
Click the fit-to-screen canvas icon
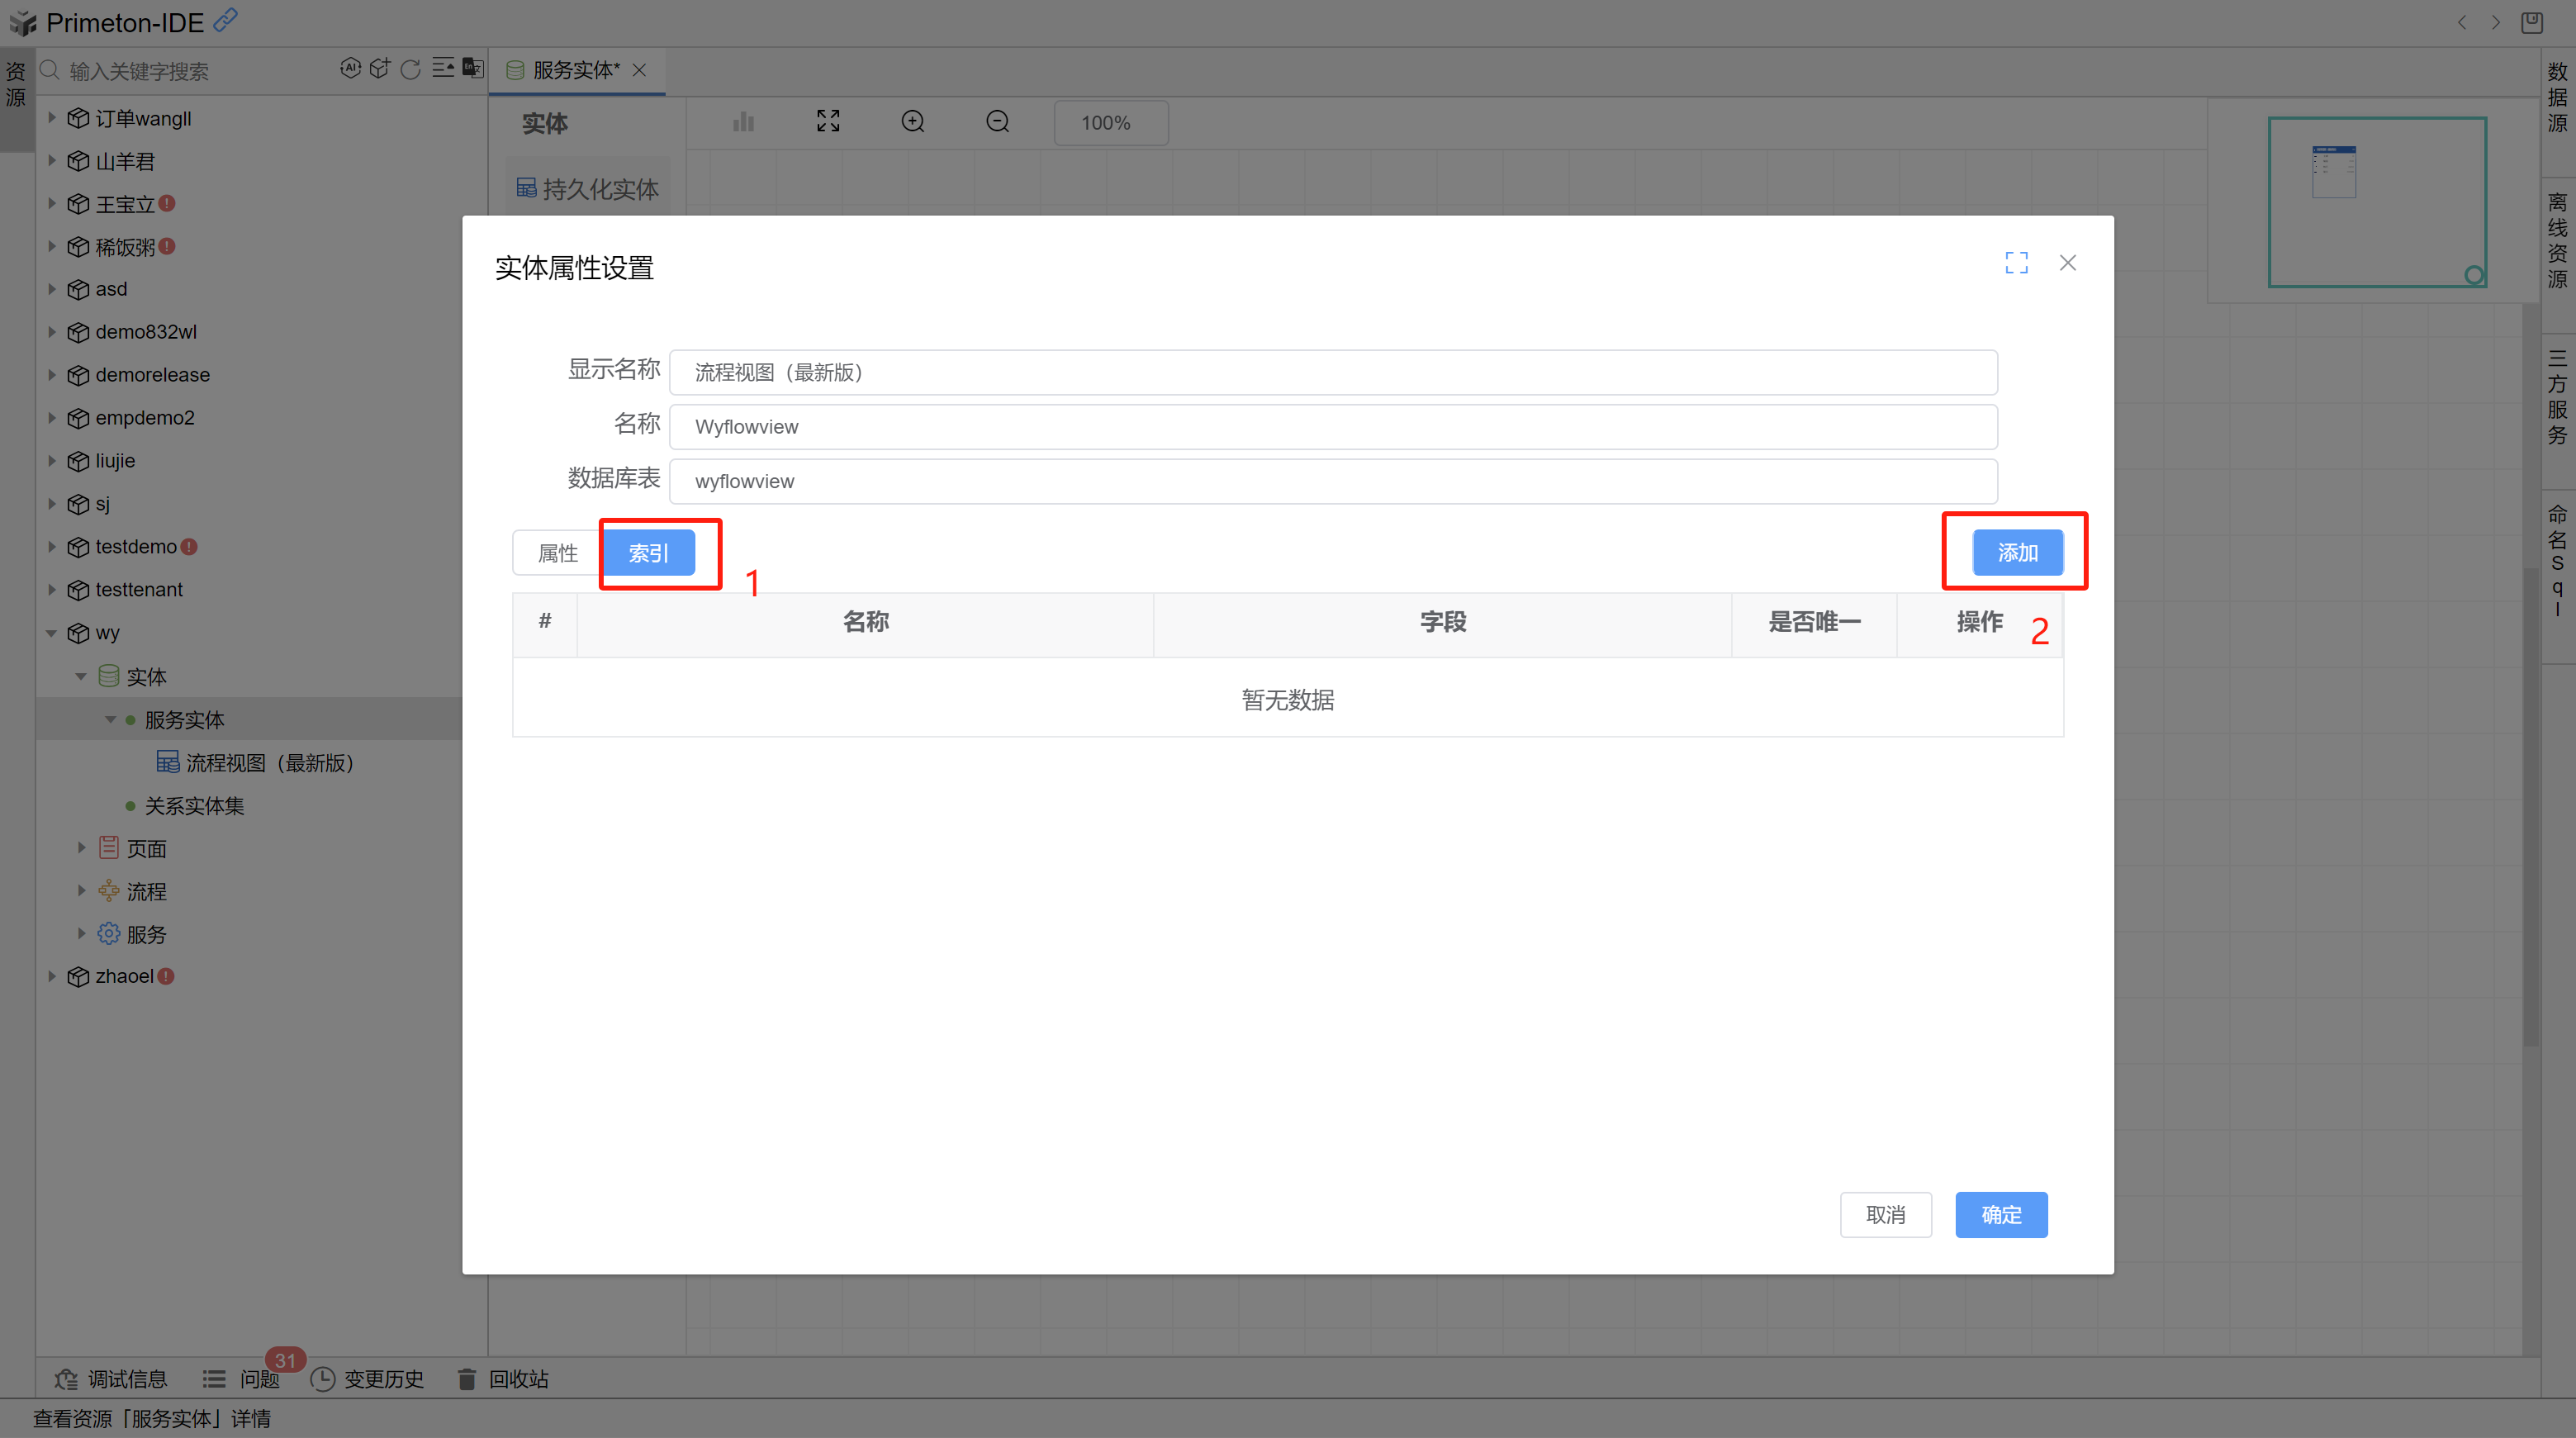click(827, 122)
